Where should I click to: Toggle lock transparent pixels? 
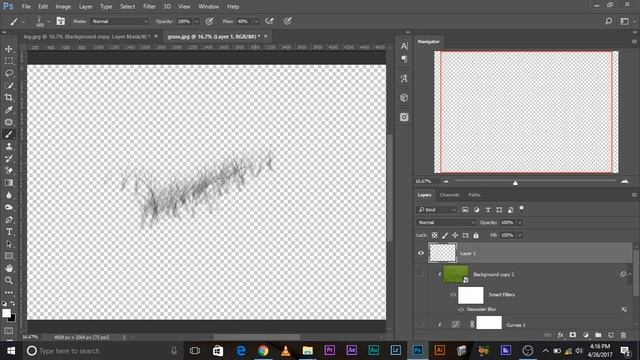pos(434,235)
